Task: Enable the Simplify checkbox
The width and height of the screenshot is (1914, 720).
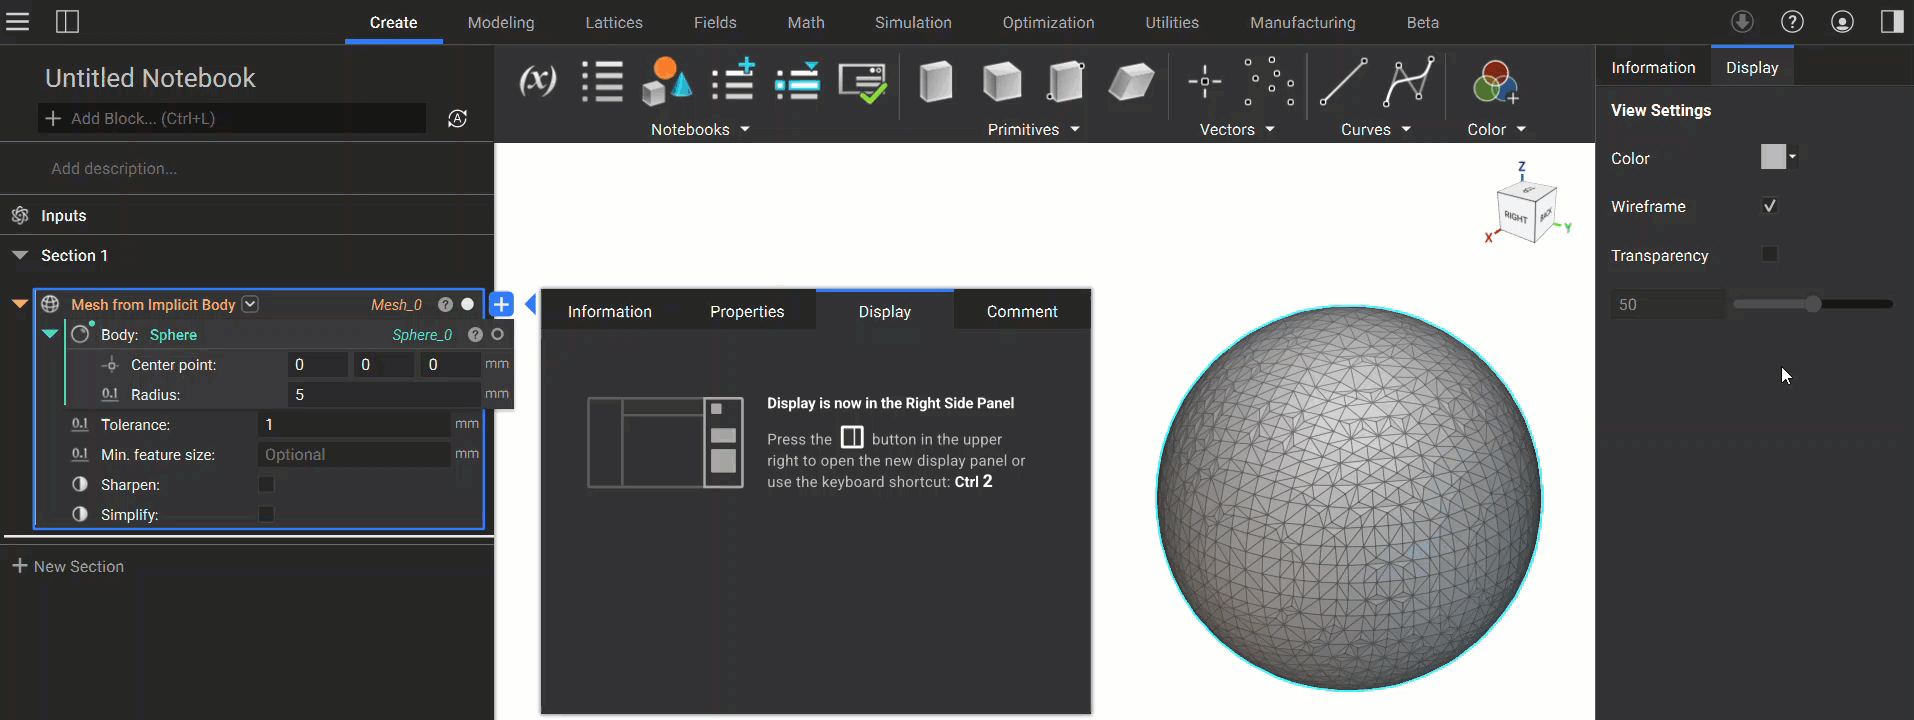Action: click(x=266, y=514)
